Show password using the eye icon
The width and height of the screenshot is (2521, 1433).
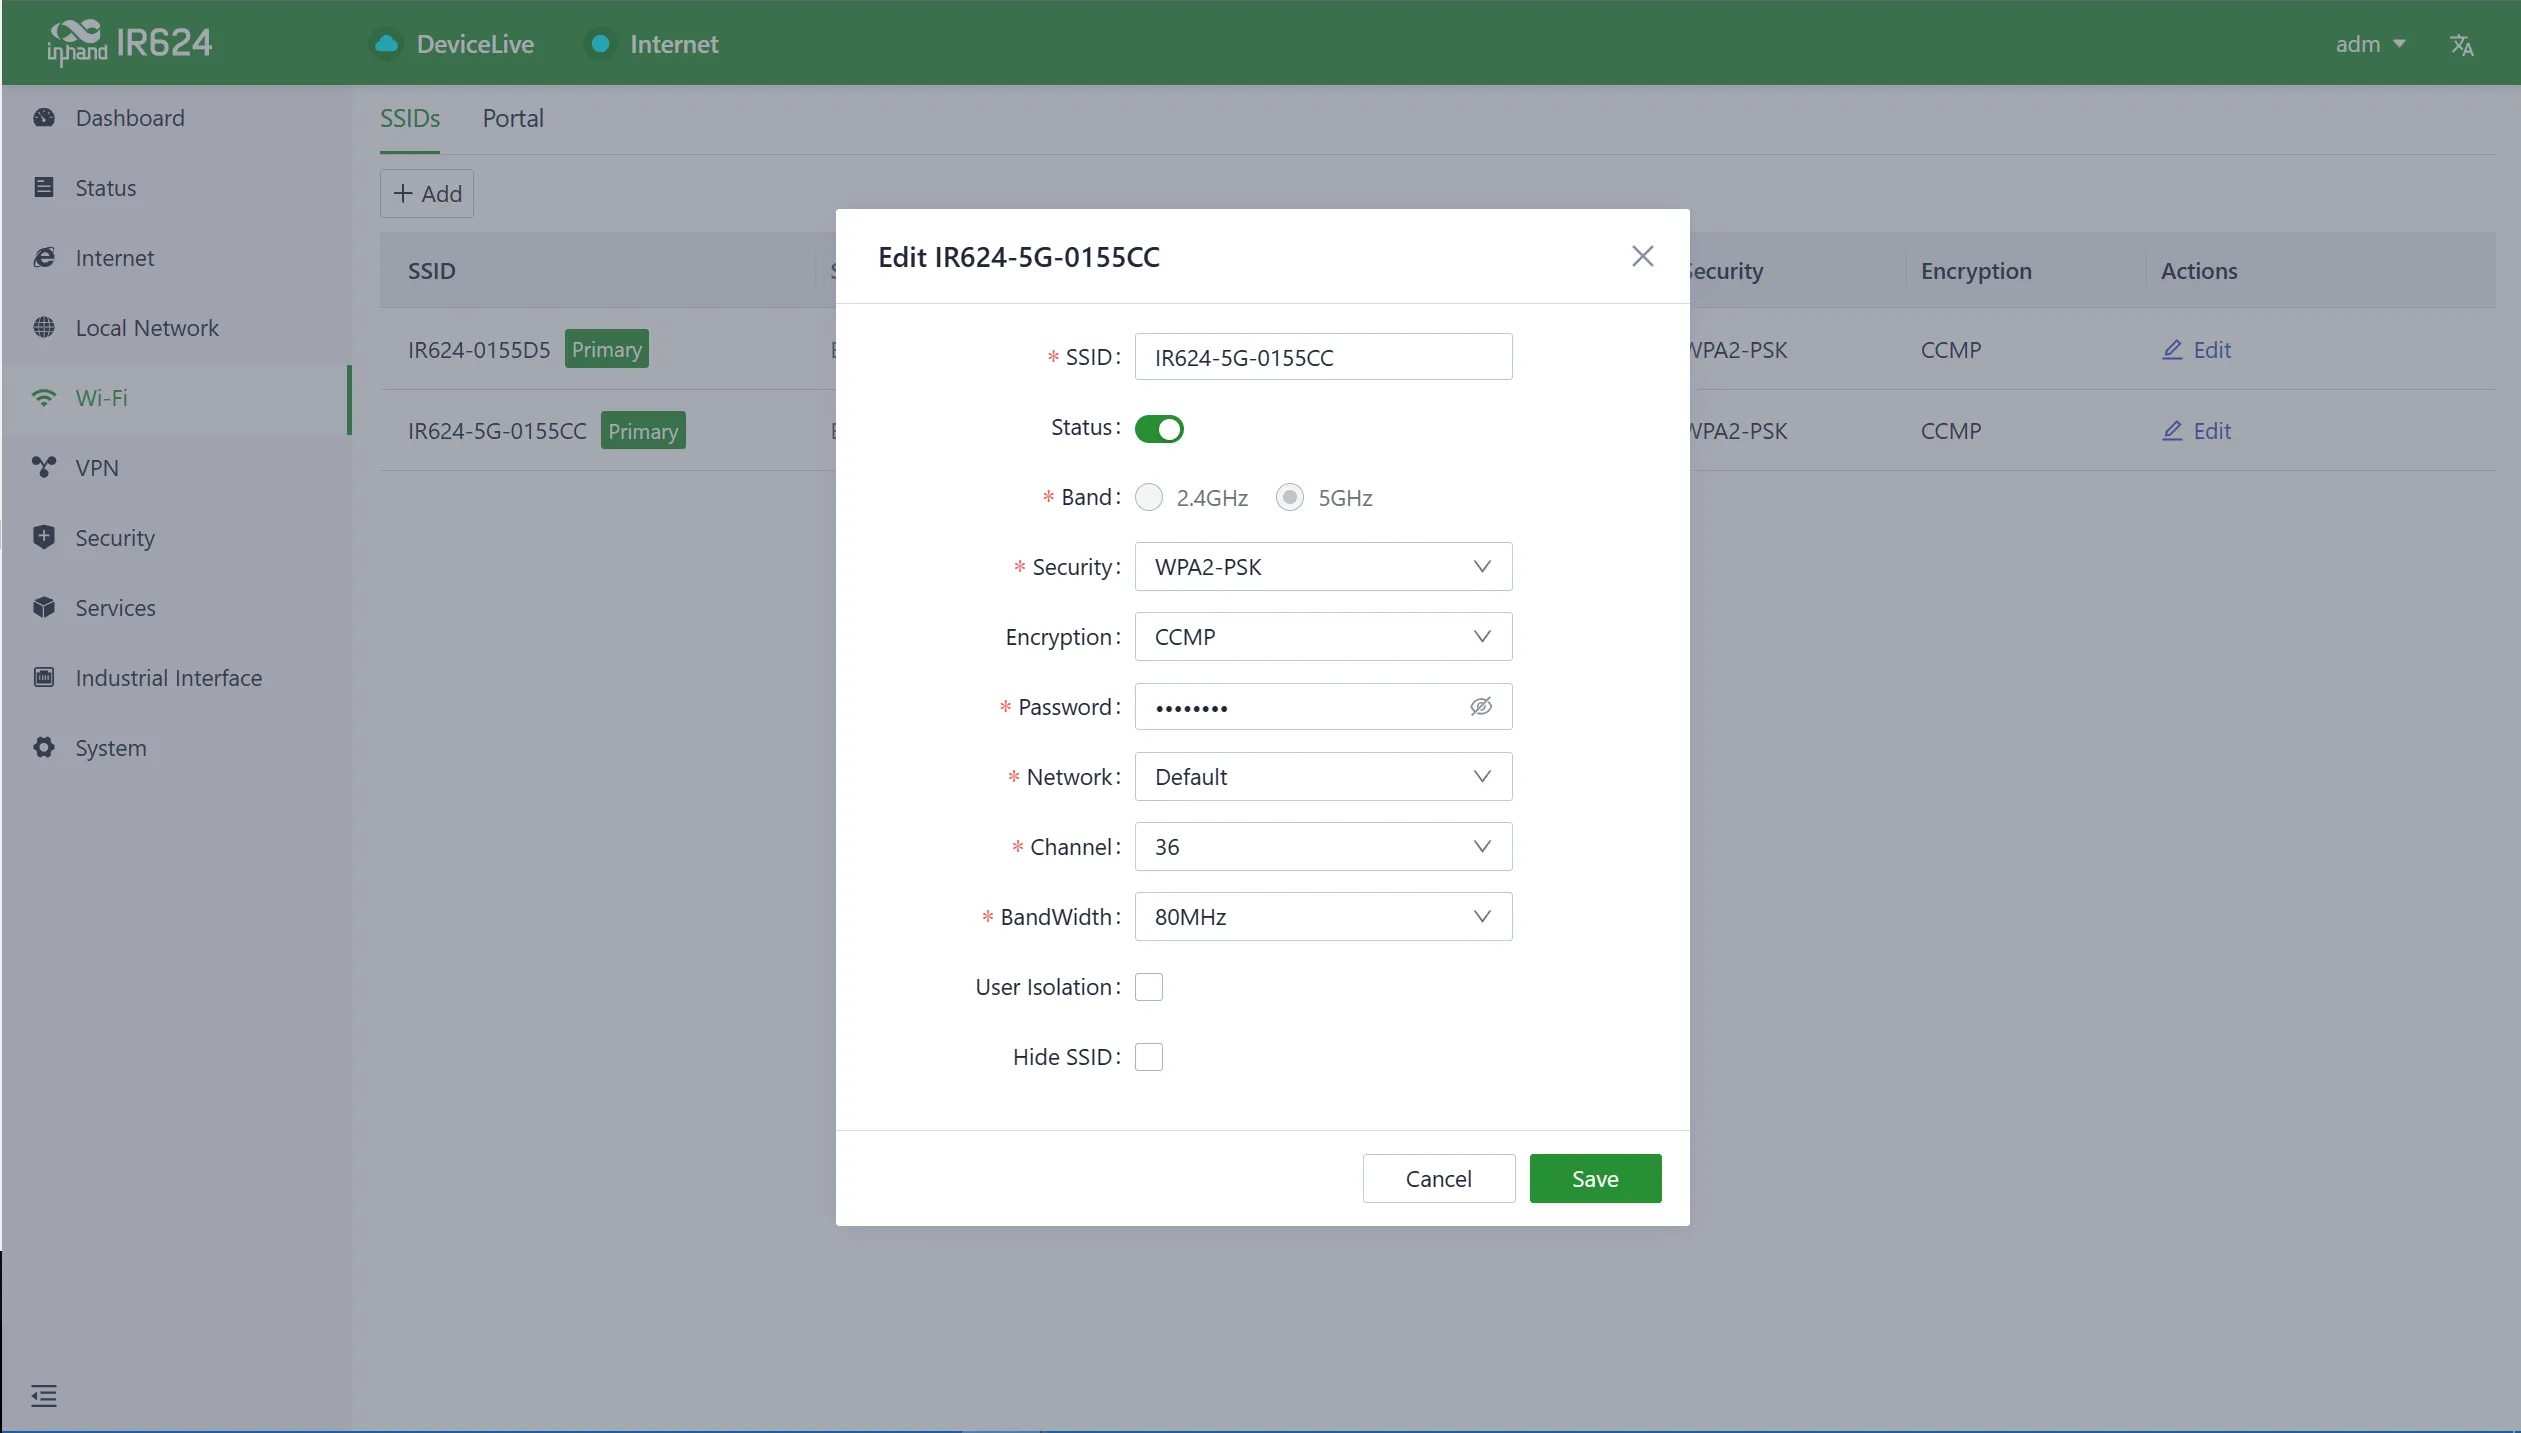tap(1481, 707)
